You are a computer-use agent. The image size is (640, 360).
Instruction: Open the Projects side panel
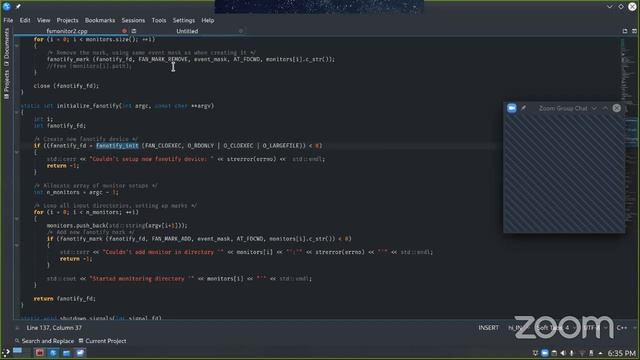pos(6,84)
